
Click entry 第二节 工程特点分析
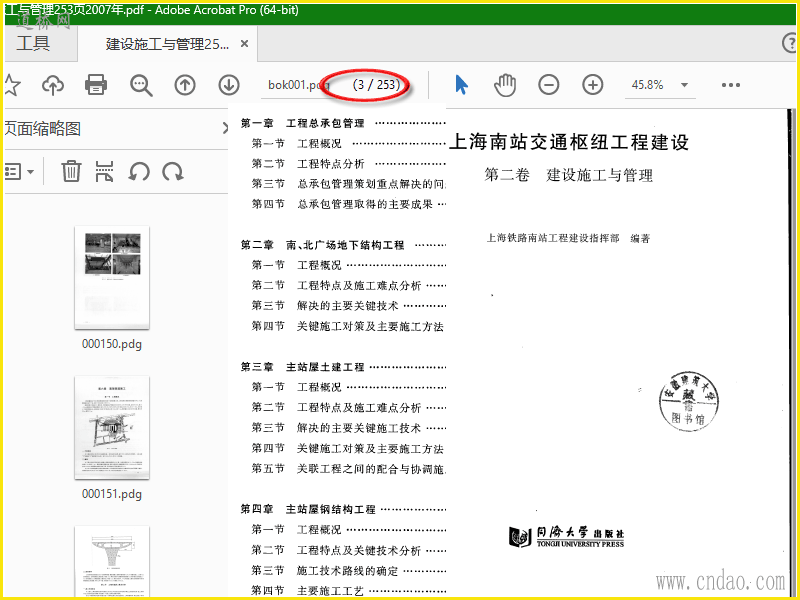point(308,164)
